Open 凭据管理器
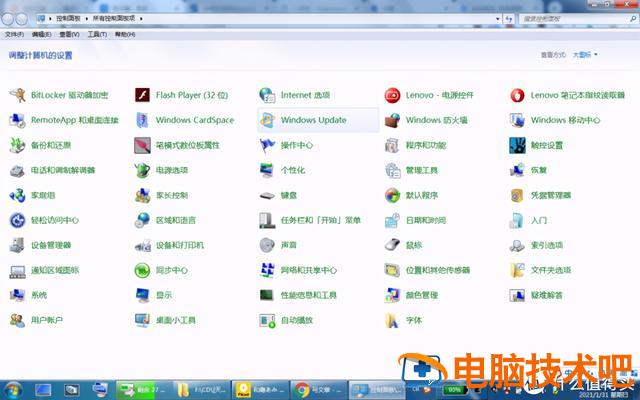The height and width of the screenshot is (400, 640). 540,196
